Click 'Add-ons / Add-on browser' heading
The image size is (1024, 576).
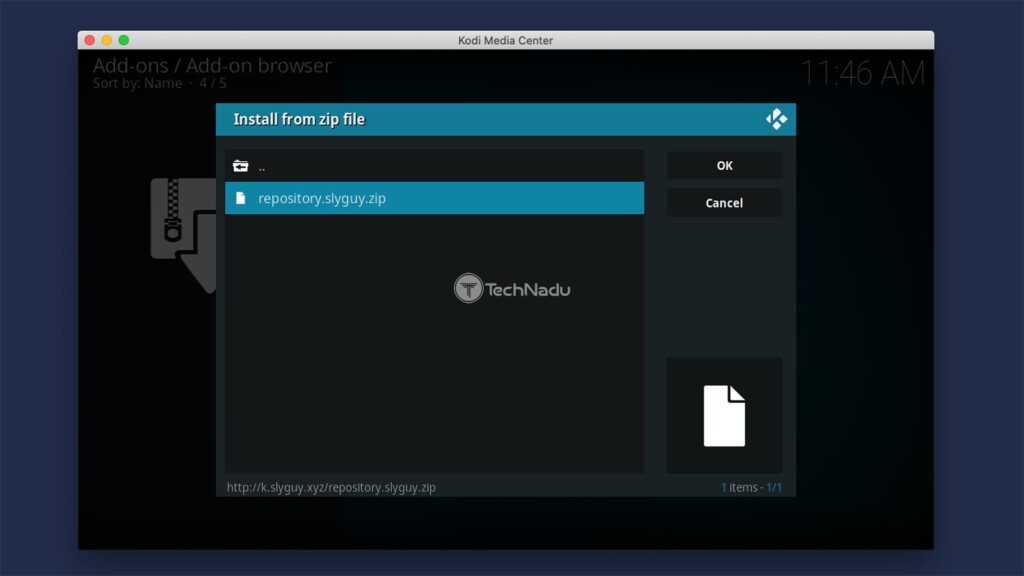pos(212,65)
